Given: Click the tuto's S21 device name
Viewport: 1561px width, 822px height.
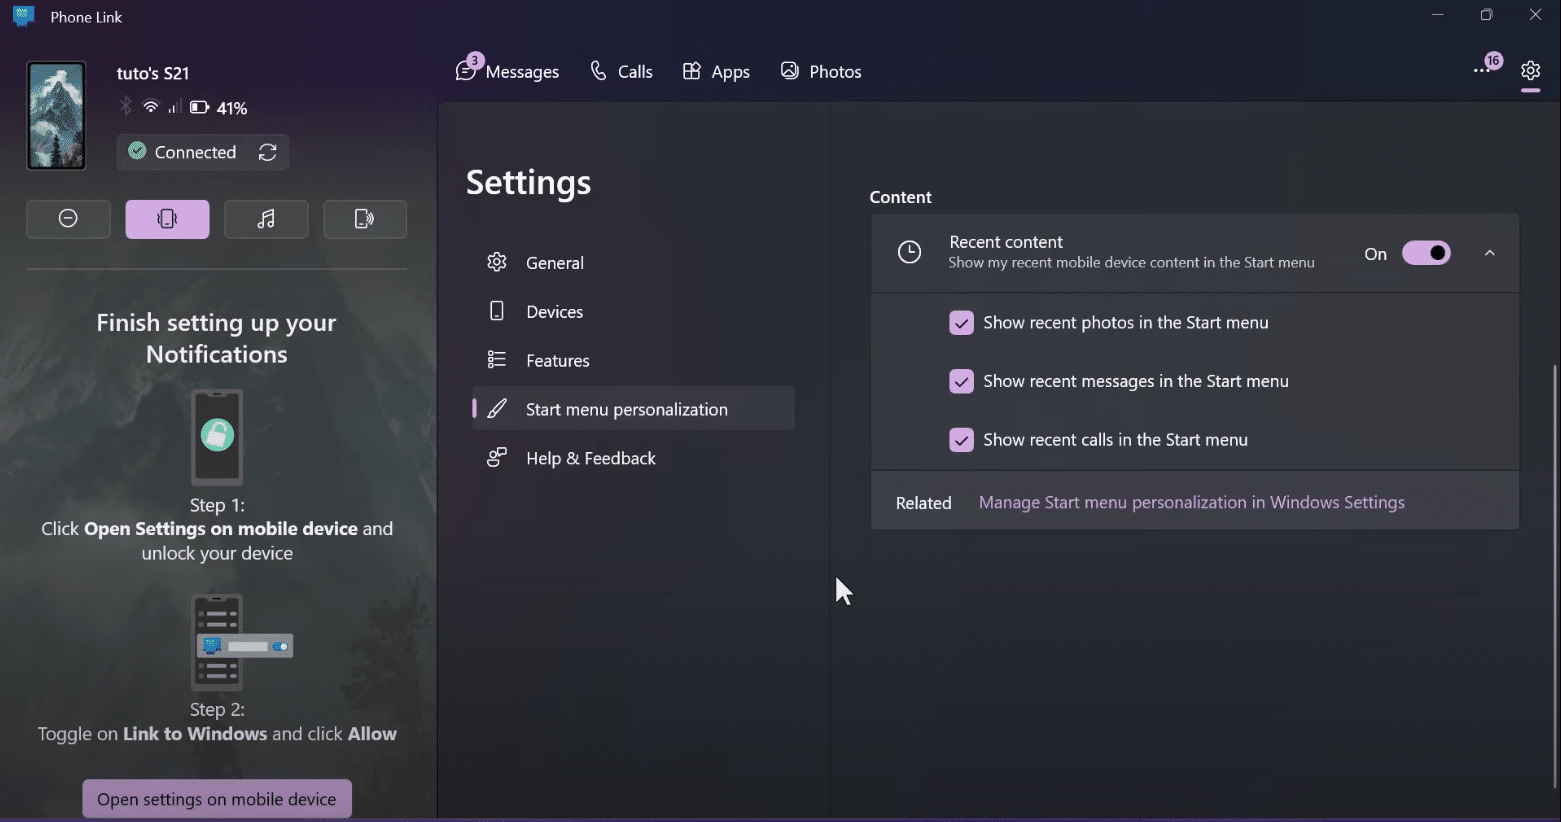Looking at the screenshot, I should point(153,73).
